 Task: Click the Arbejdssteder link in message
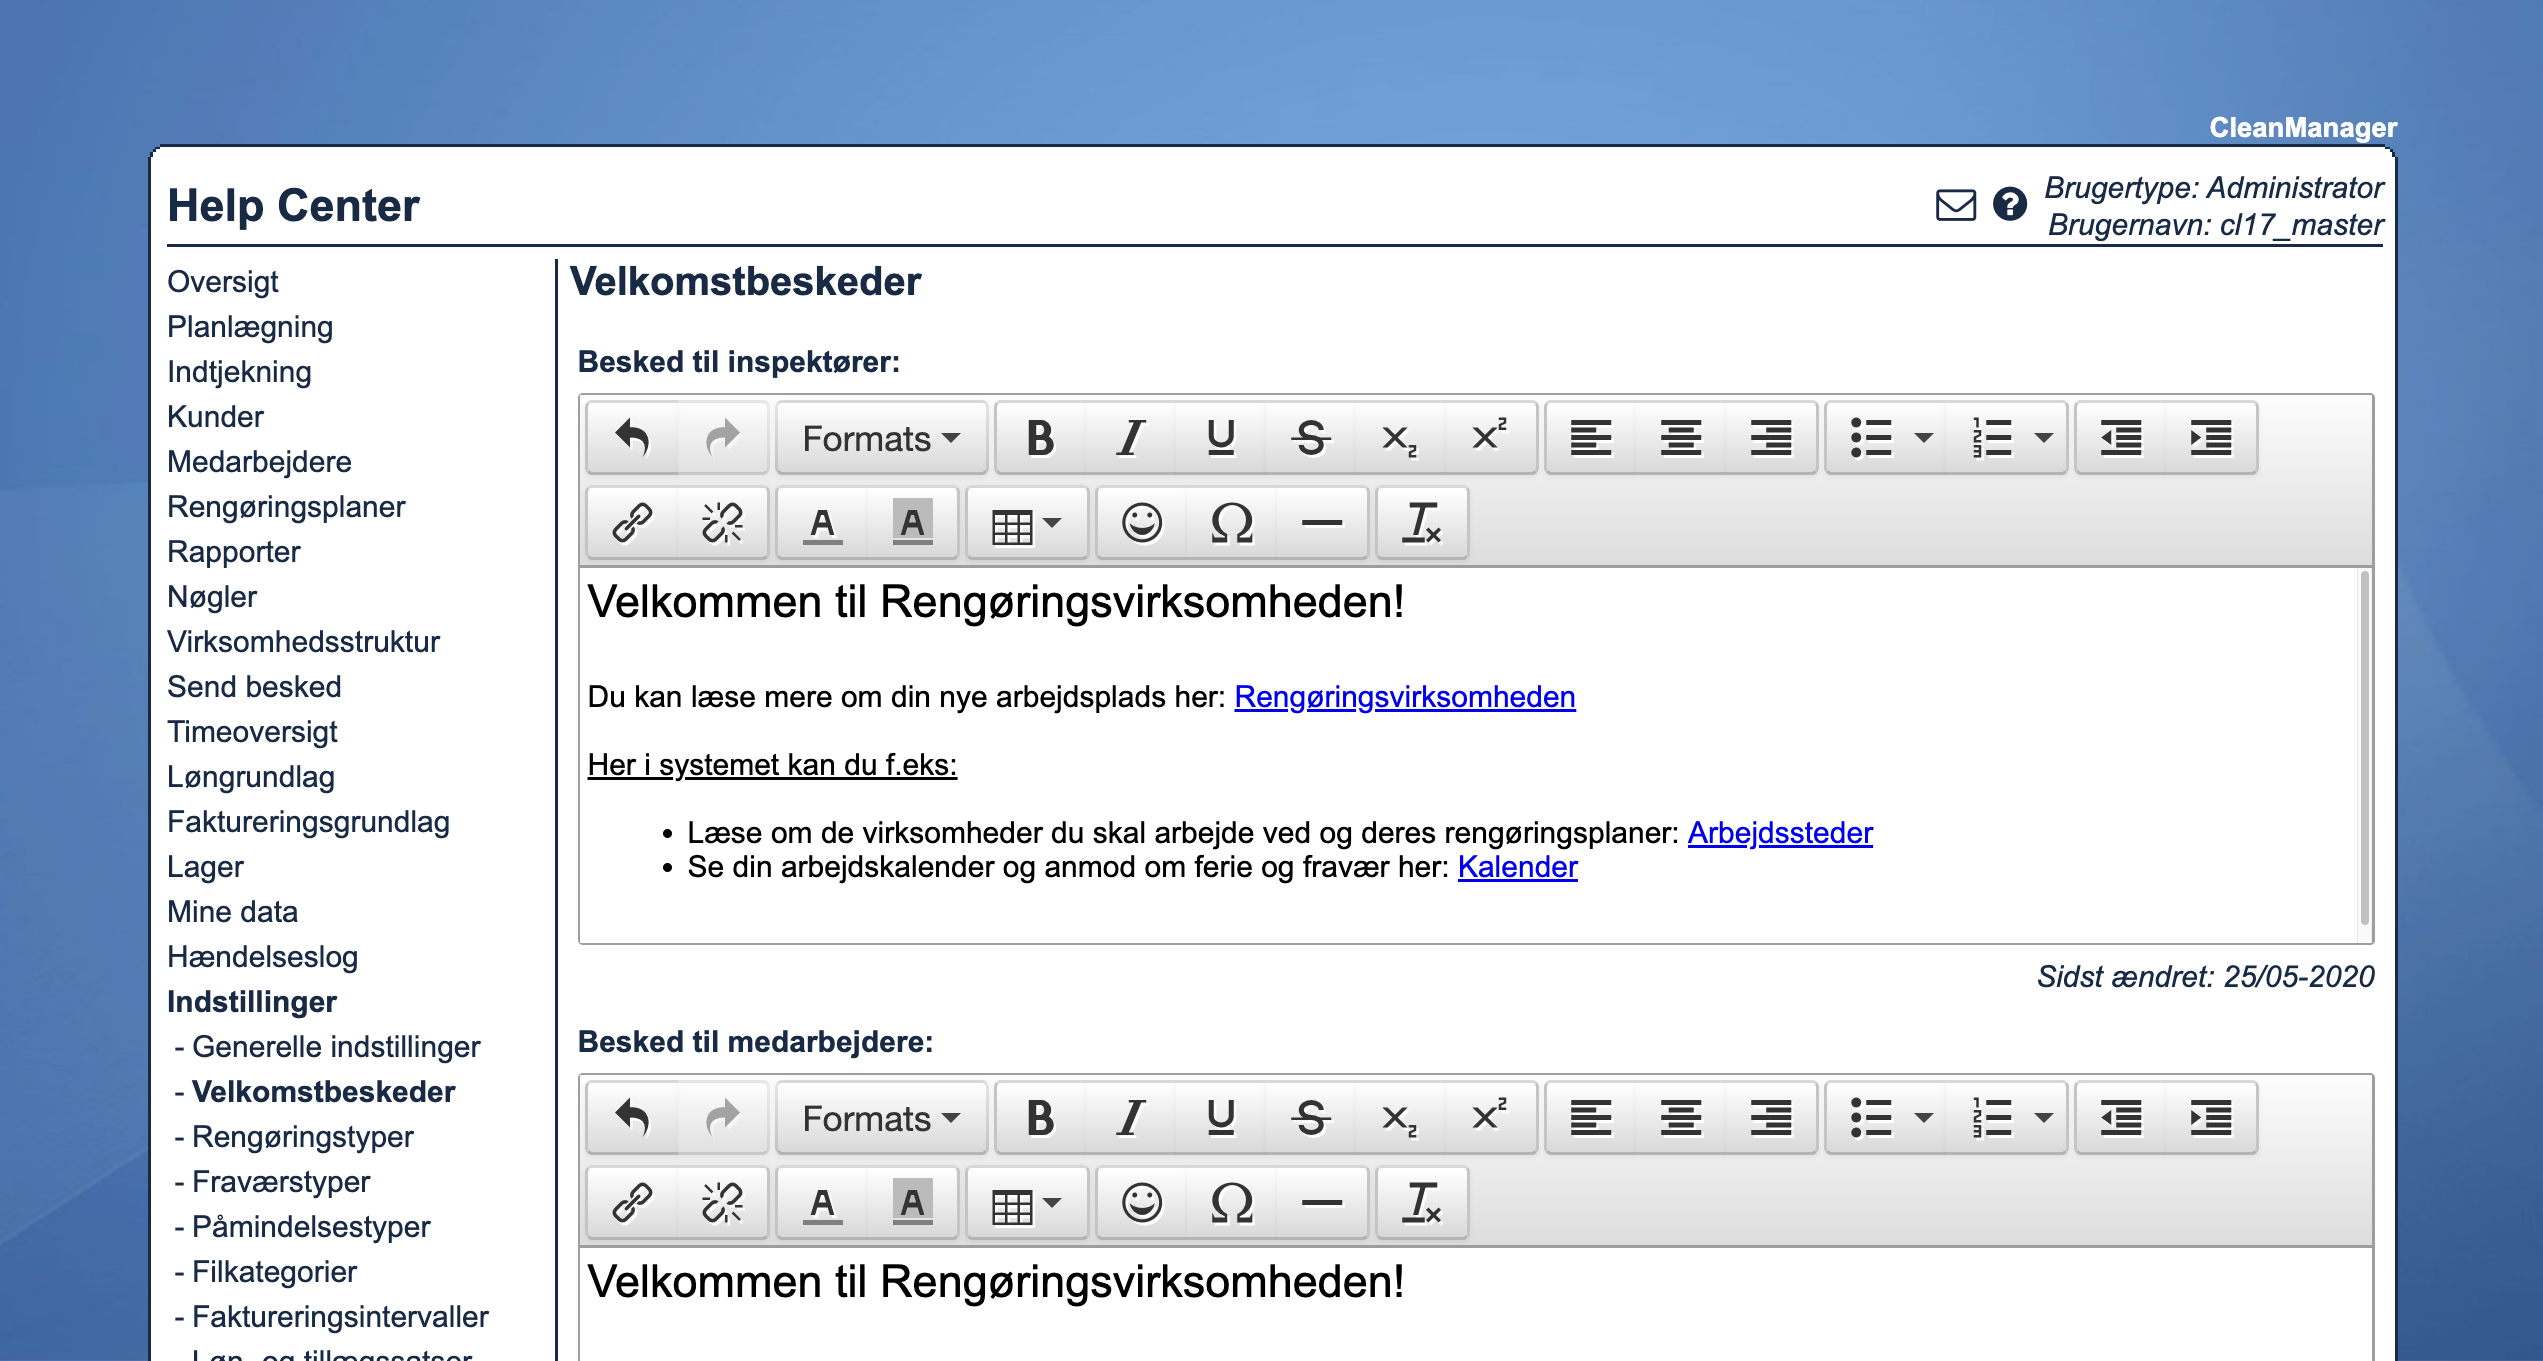tap(1779, 833)
